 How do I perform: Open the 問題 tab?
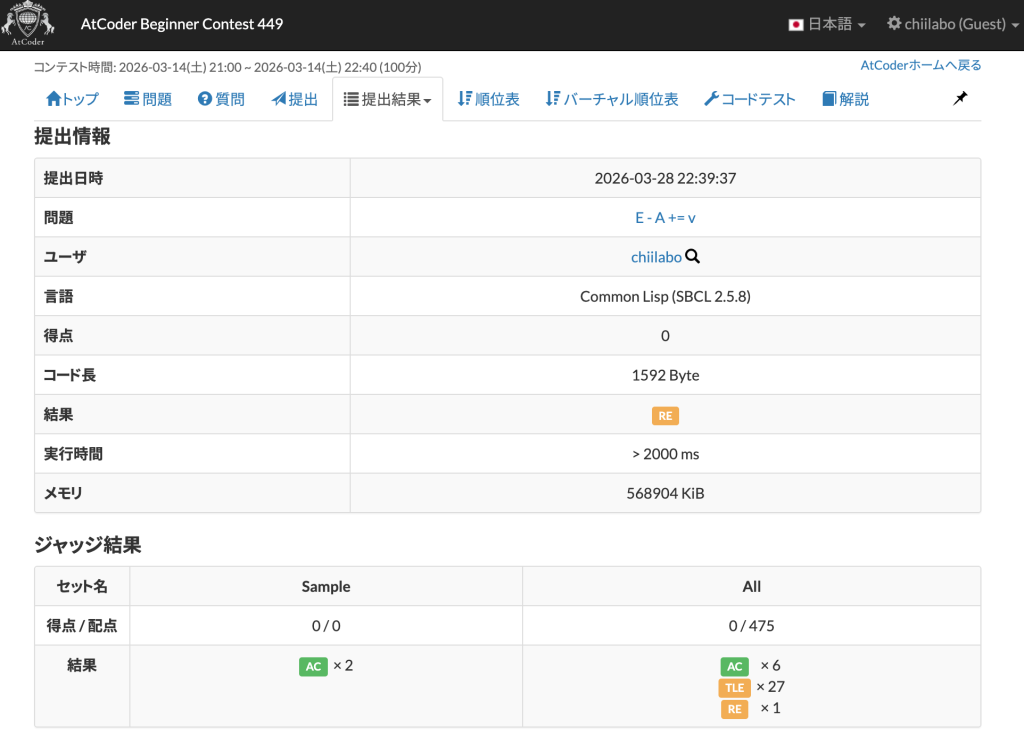(148, 99)
